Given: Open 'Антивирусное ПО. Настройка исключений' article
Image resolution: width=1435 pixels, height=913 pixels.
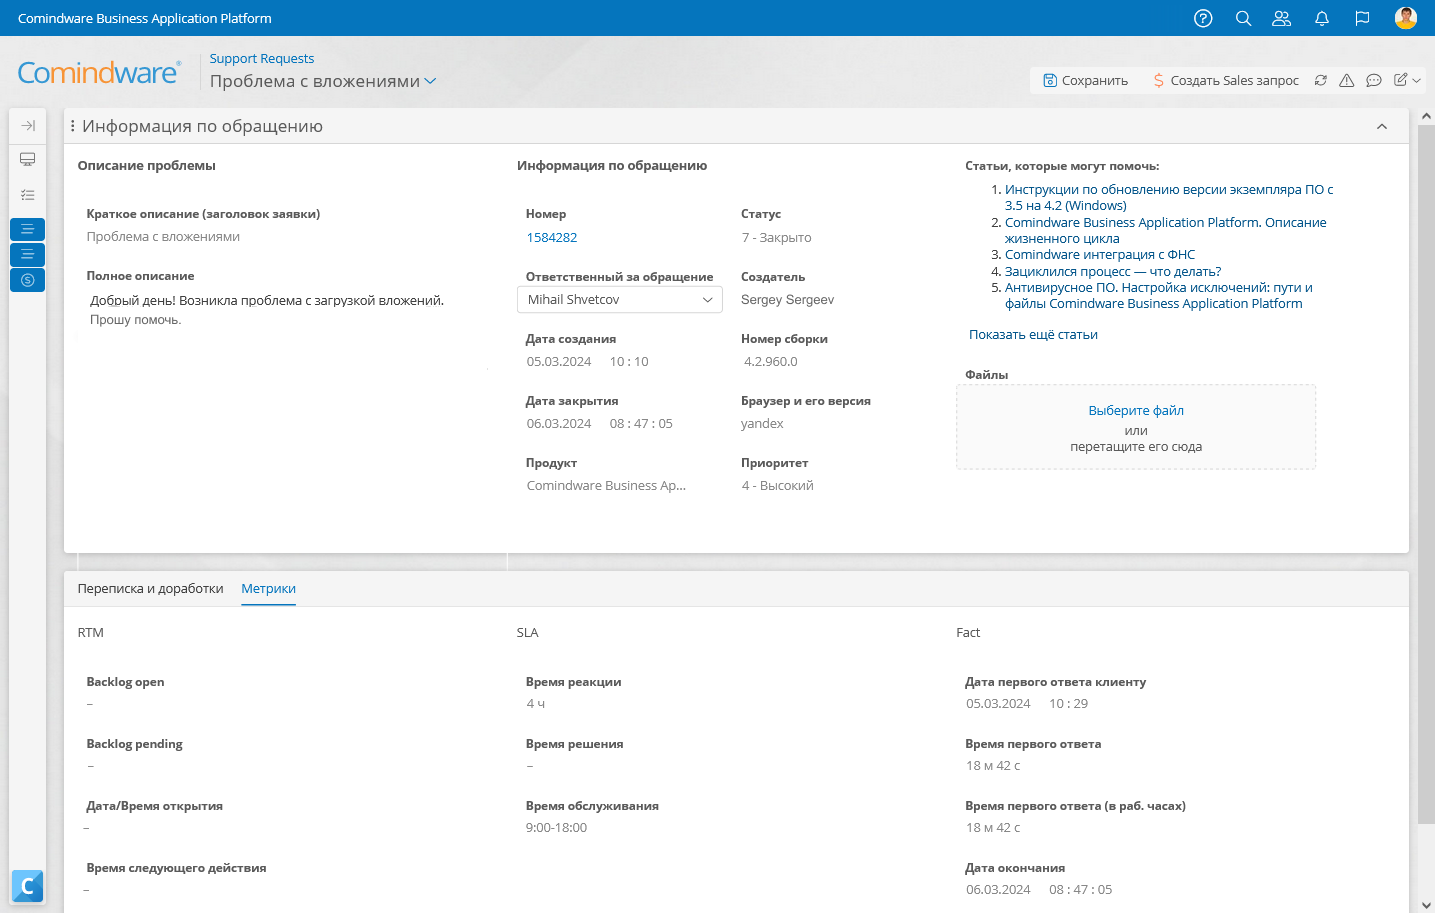Looking at the screenshot, I should coord(1159,295).
